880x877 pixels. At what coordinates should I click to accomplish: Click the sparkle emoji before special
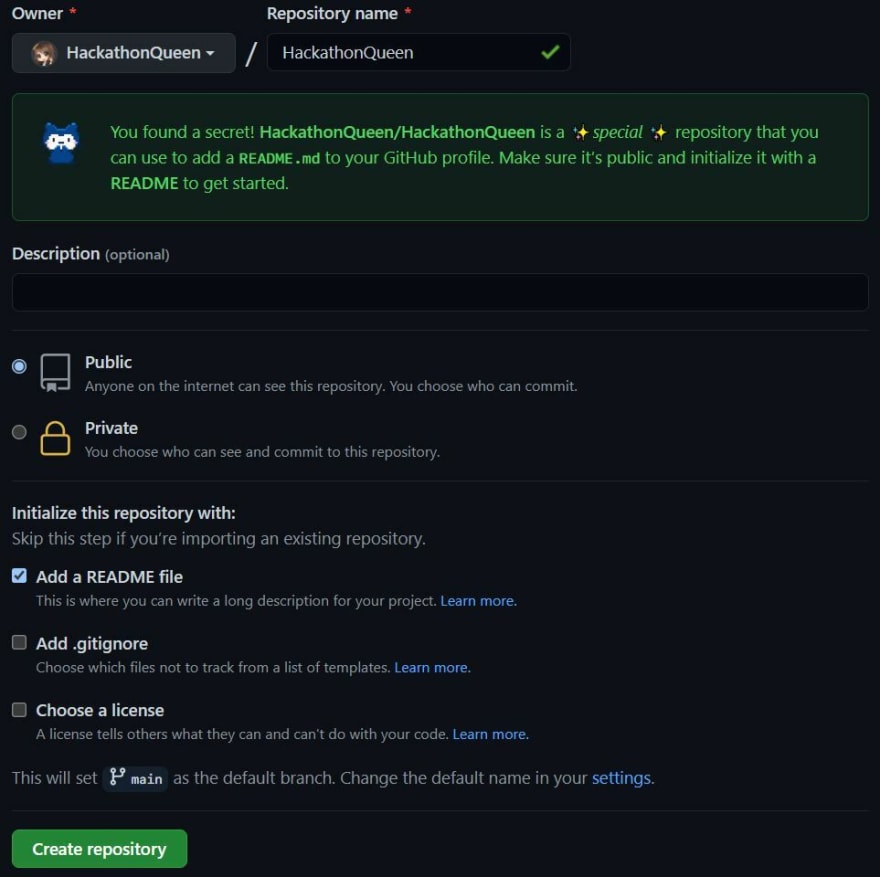581,133
